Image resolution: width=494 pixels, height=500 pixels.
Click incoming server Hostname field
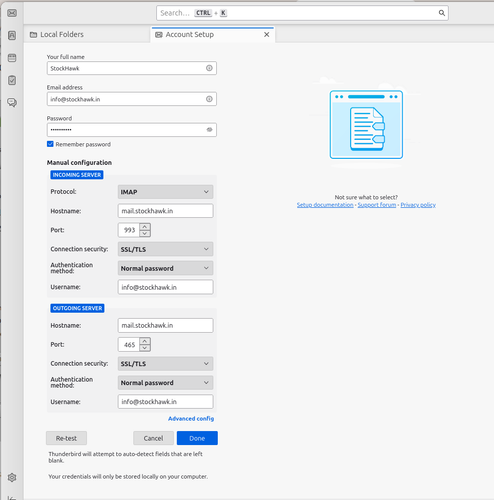[x=165, y=211]
